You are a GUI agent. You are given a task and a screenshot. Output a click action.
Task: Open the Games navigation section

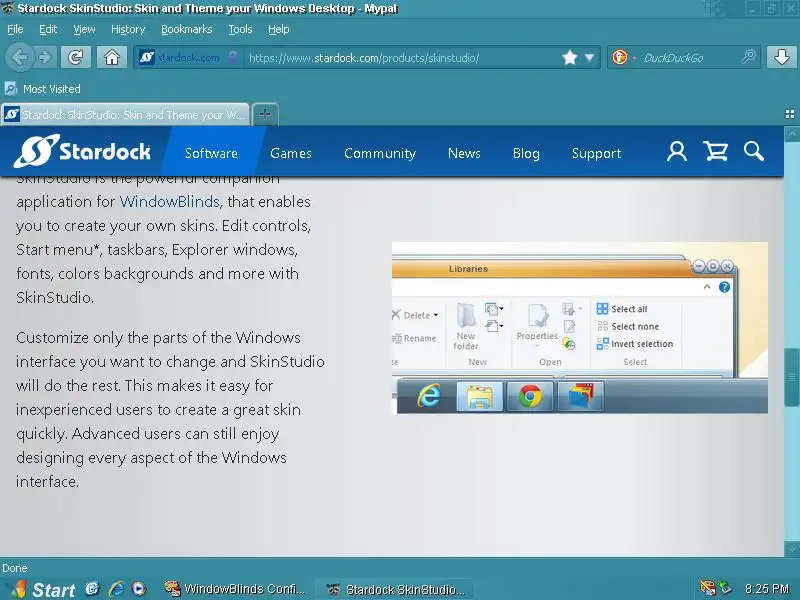291,153
